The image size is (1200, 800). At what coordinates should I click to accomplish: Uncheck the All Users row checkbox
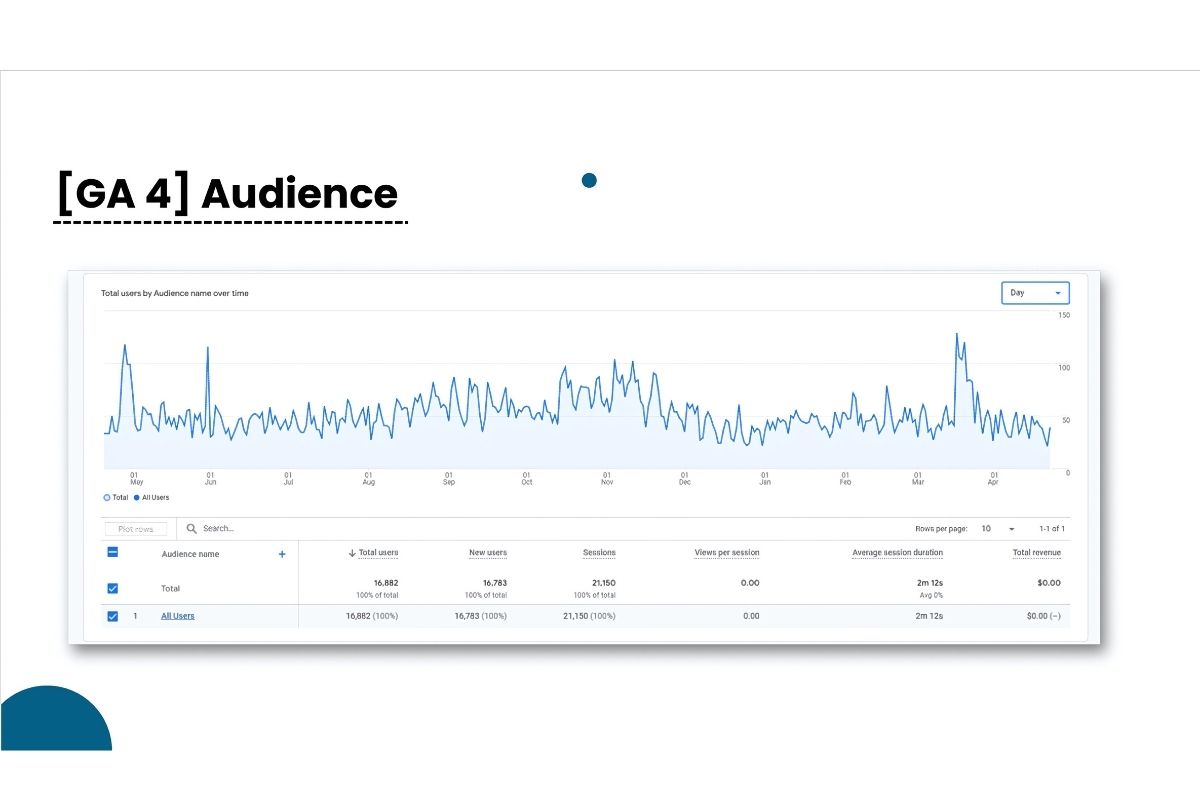[x=113, y=616]
